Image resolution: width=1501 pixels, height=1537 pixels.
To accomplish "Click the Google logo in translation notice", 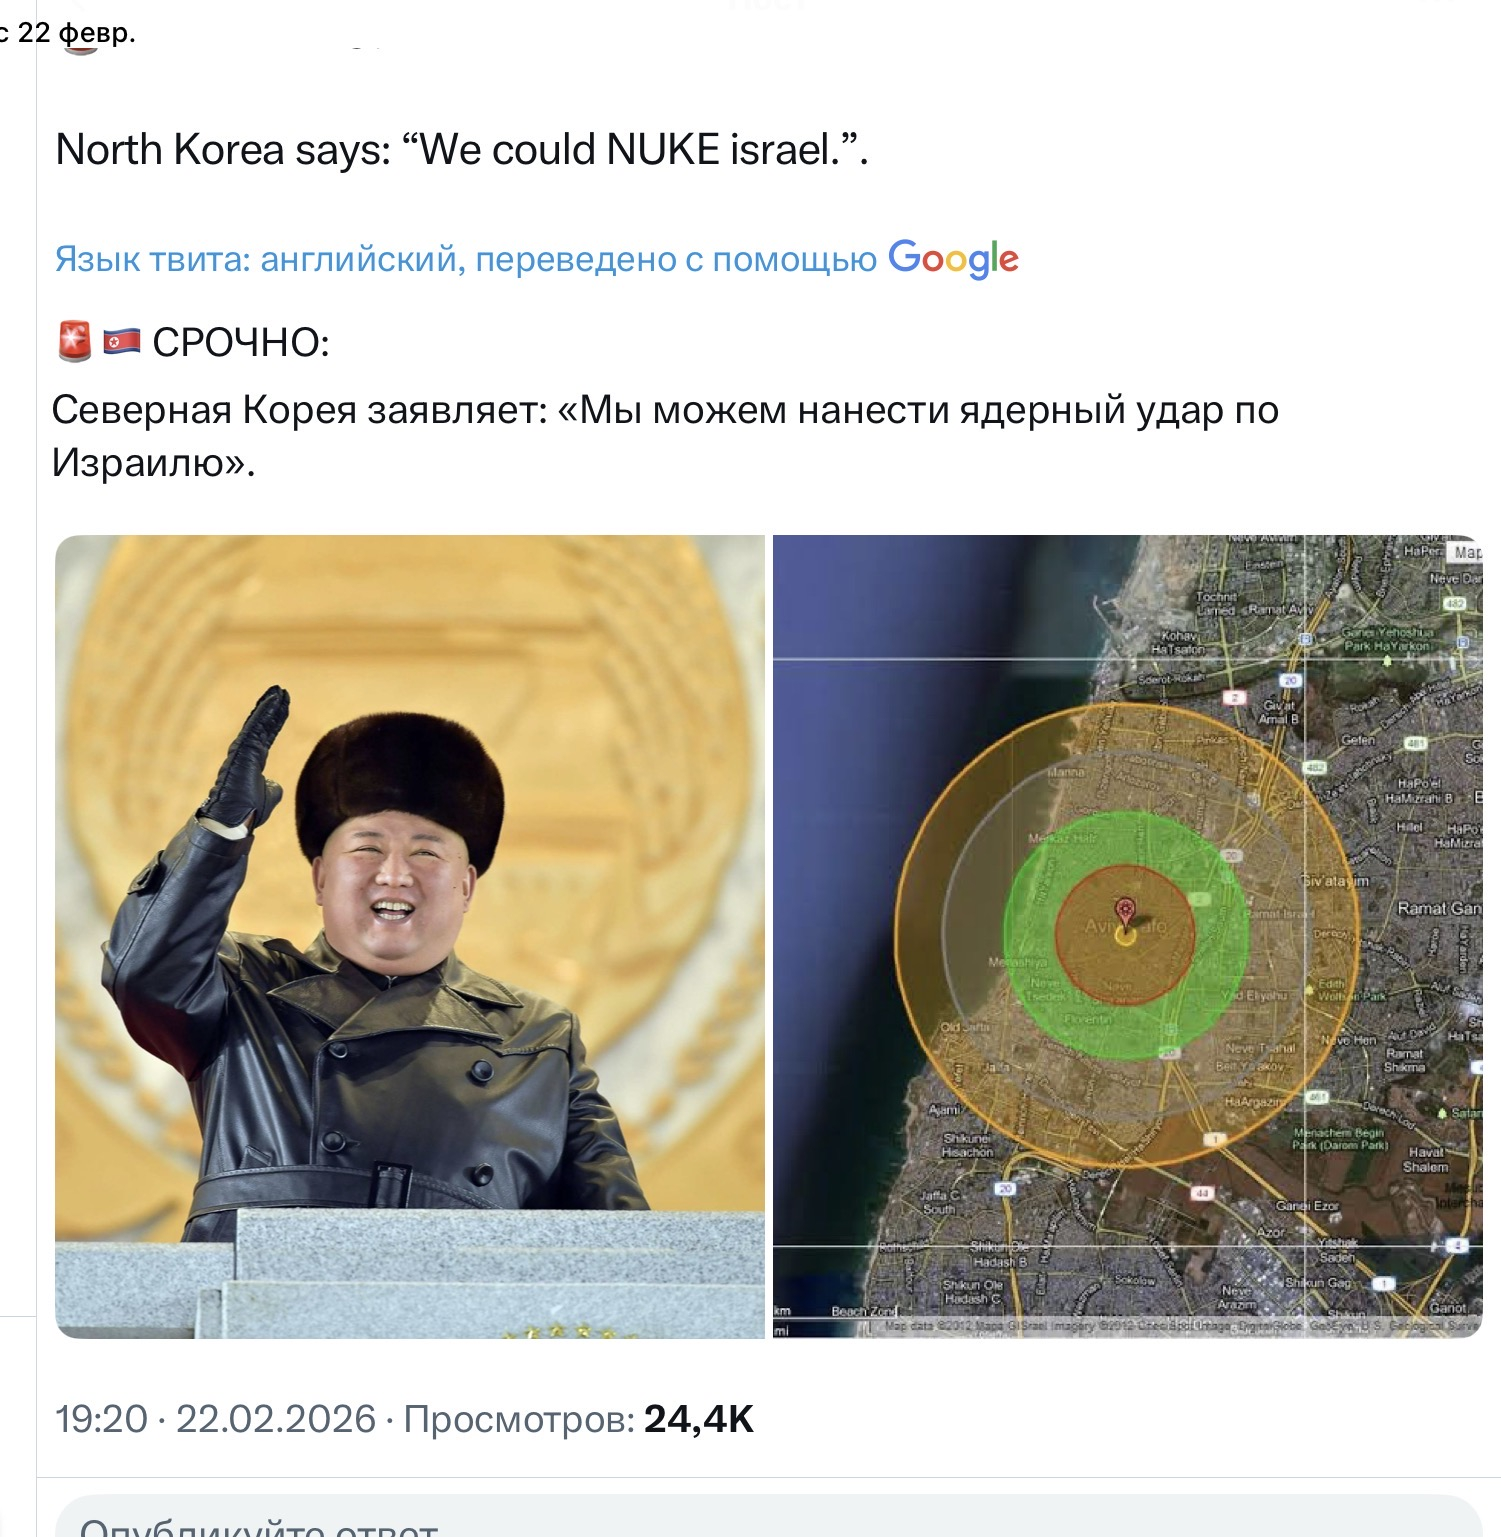I will tap(953, 258).
